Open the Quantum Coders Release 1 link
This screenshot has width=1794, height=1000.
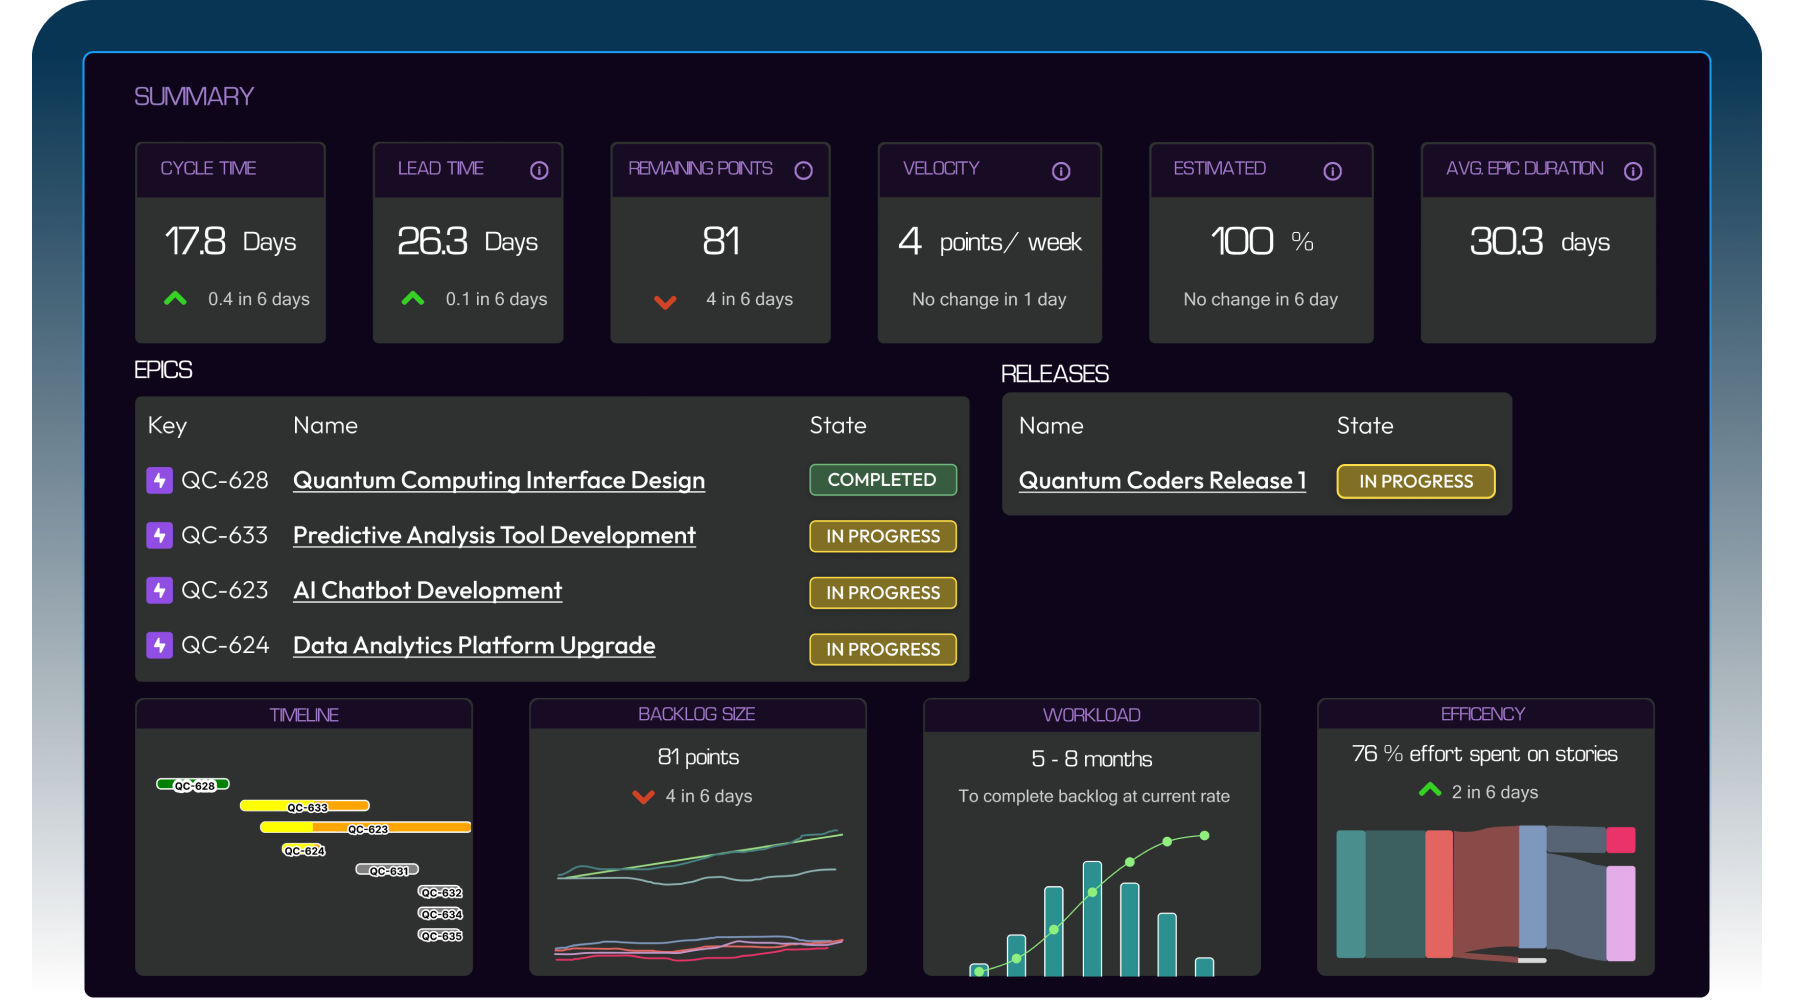pos(1162,481)
